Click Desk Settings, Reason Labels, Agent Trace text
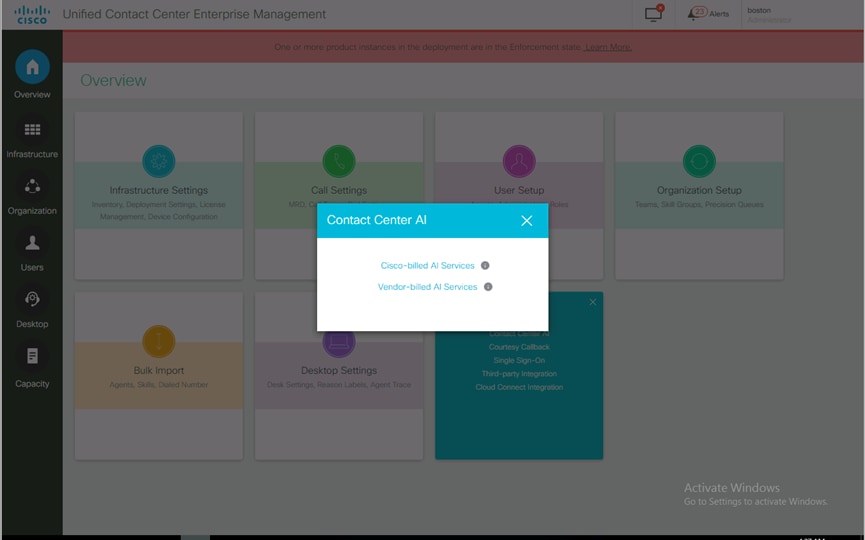Image resolution: width=865 pixels, height=540 pixels. coord(339,384)
